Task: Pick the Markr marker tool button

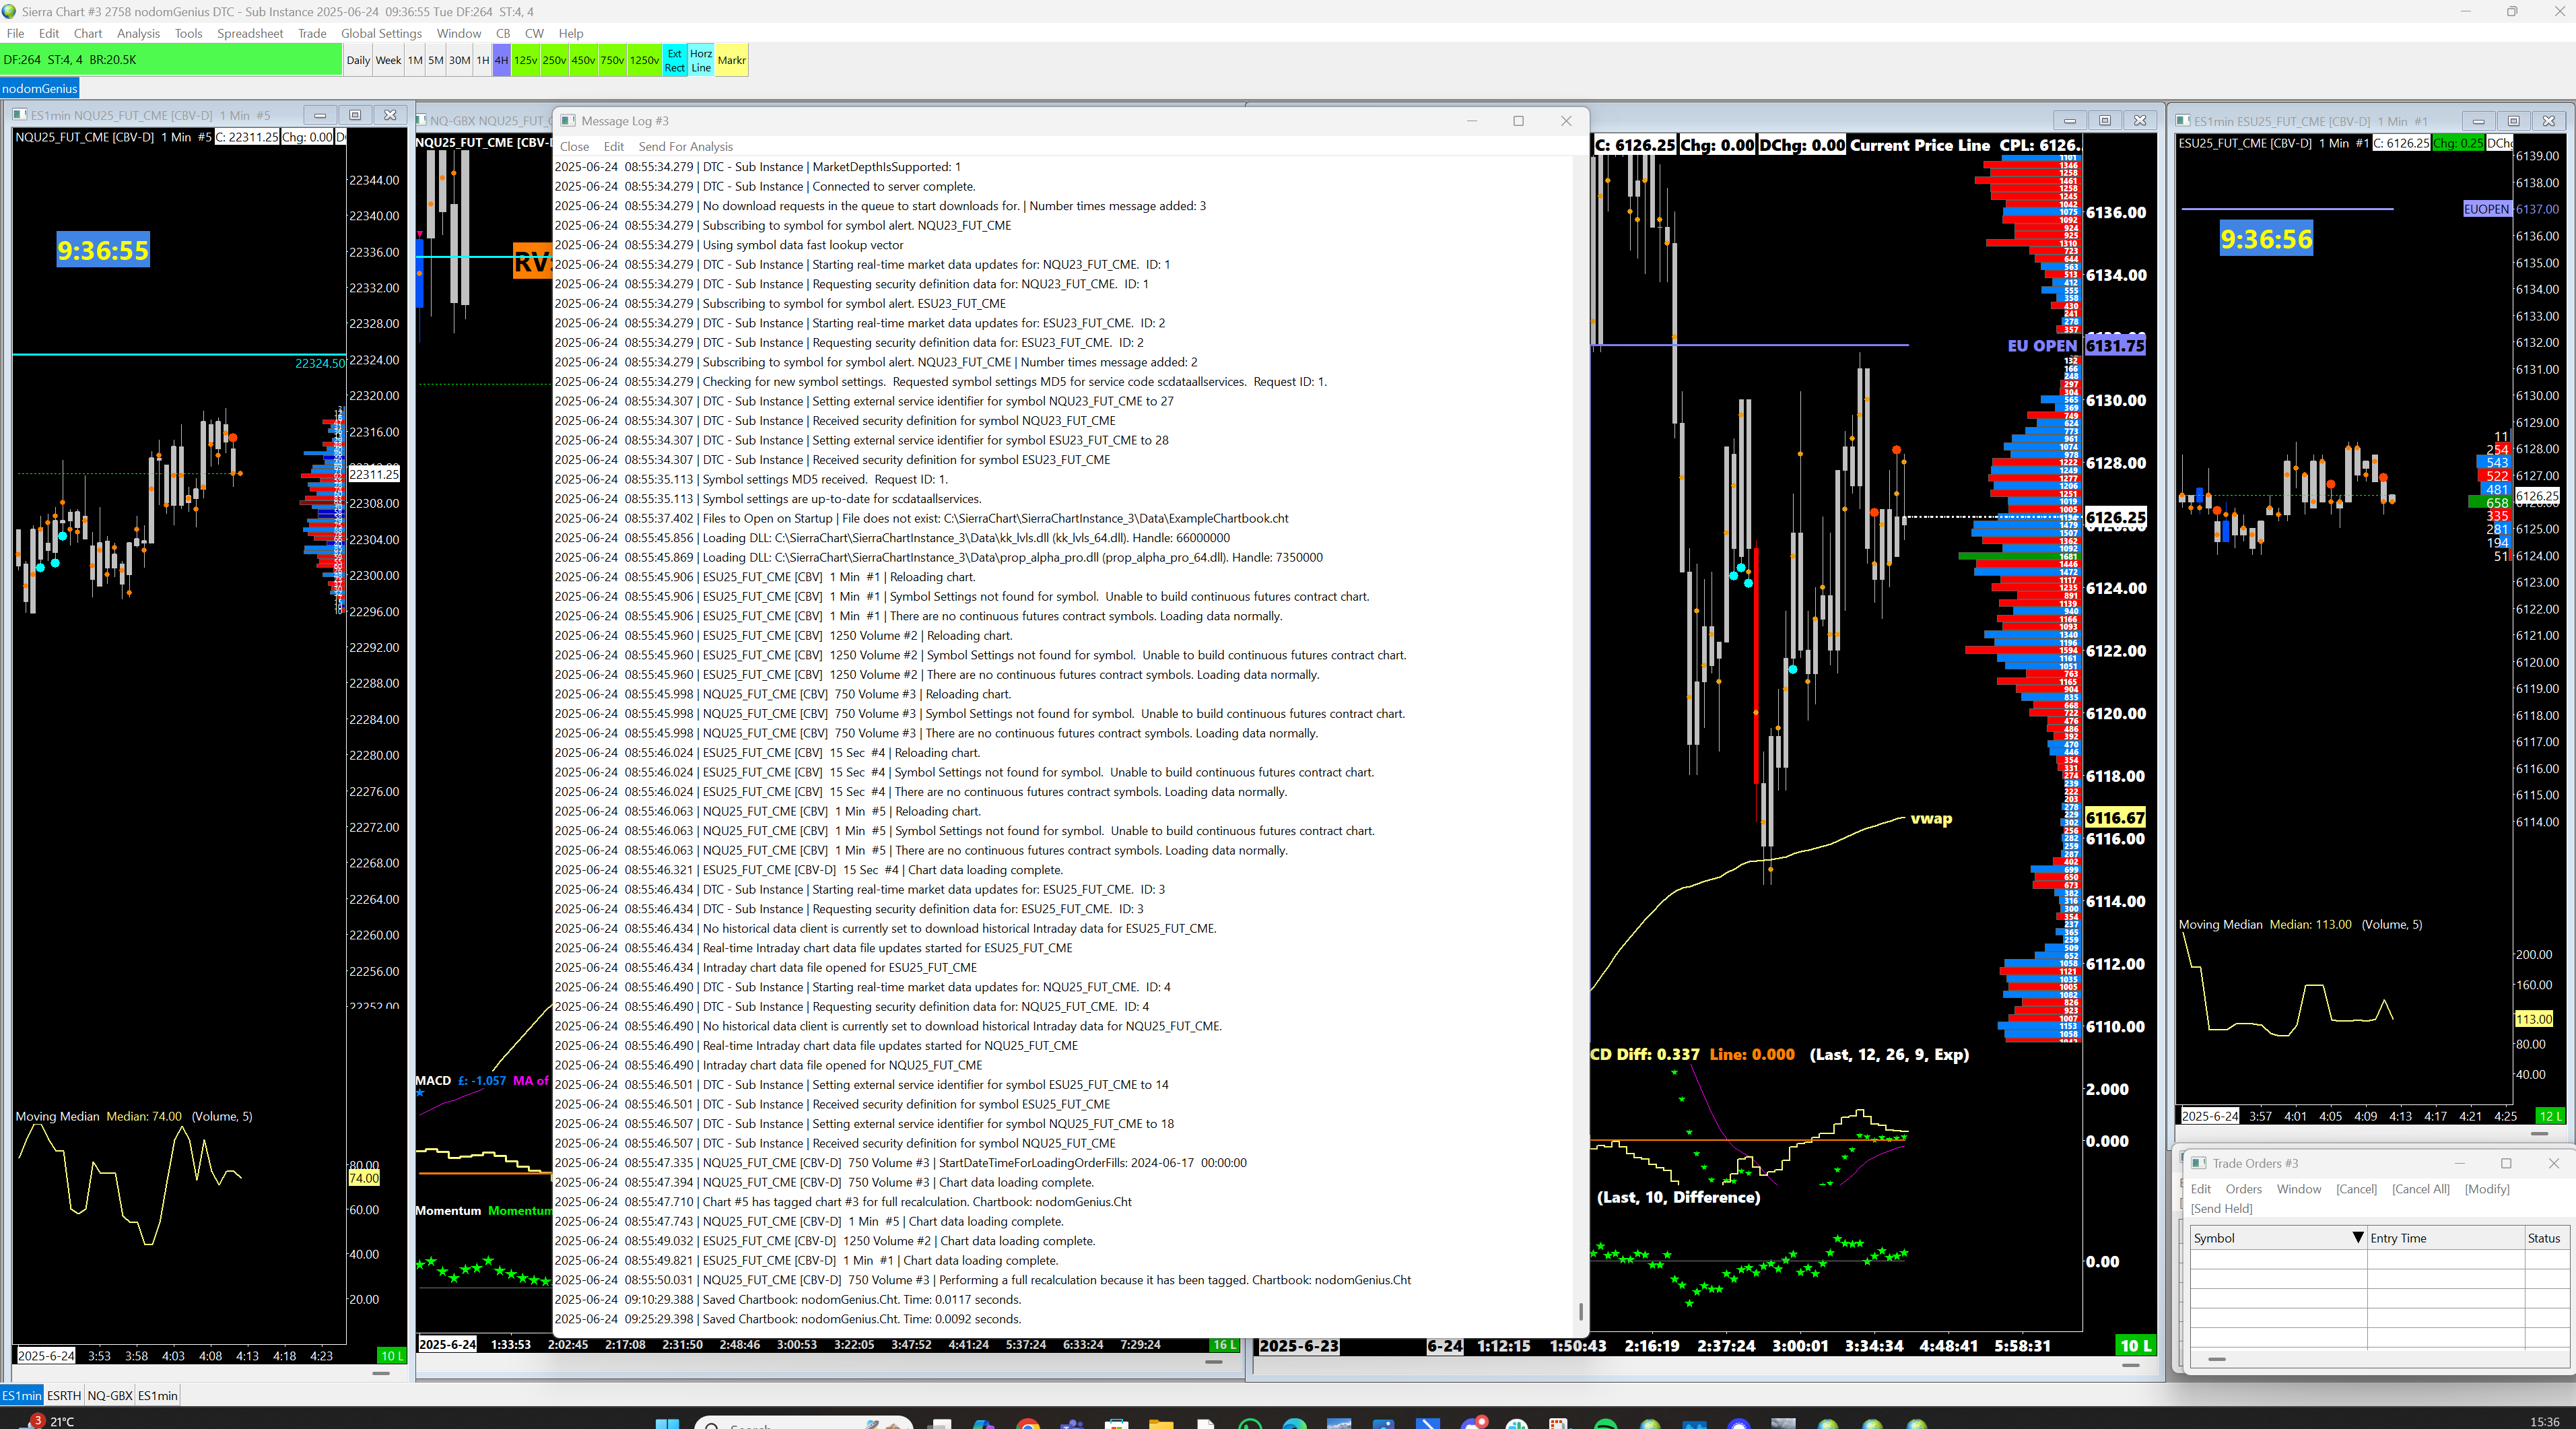Action: click(731, 60)
